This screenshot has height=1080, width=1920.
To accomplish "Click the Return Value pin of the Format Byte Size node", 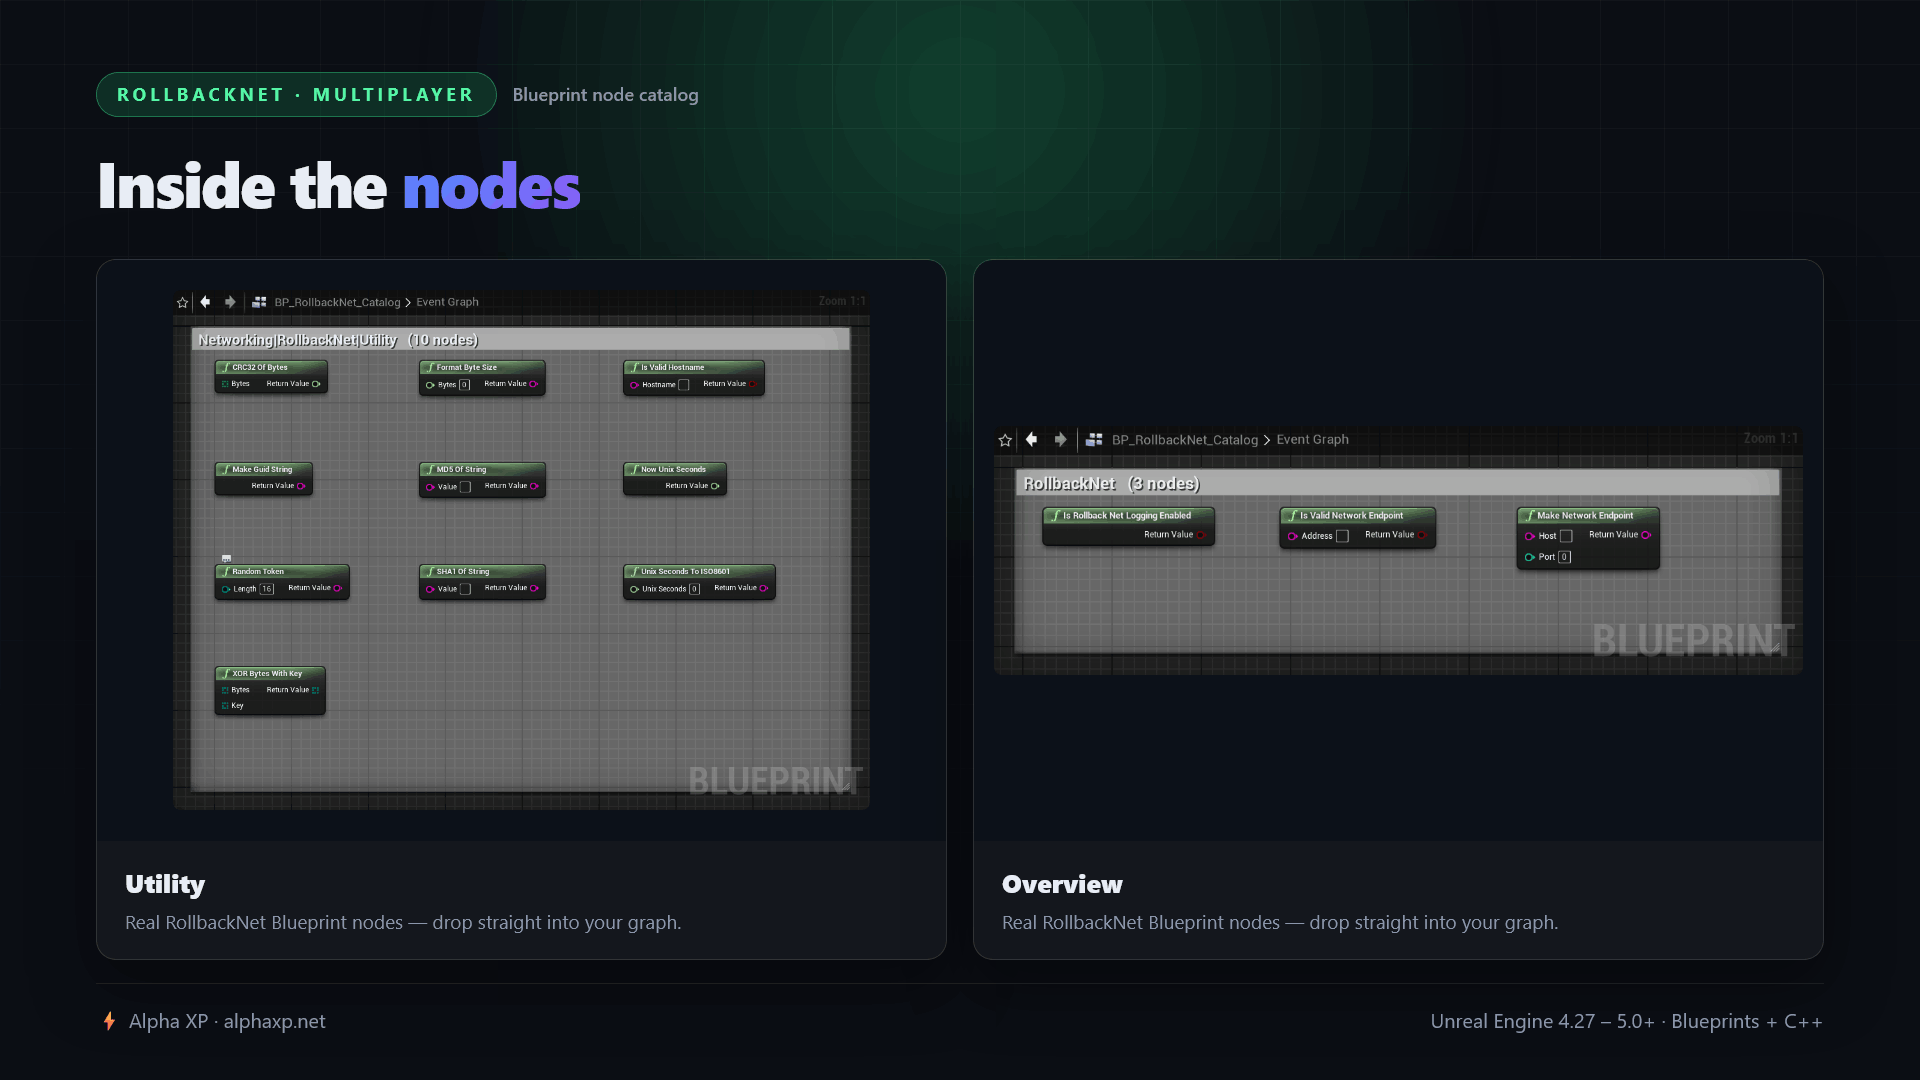I will click(x=533, y=384).
